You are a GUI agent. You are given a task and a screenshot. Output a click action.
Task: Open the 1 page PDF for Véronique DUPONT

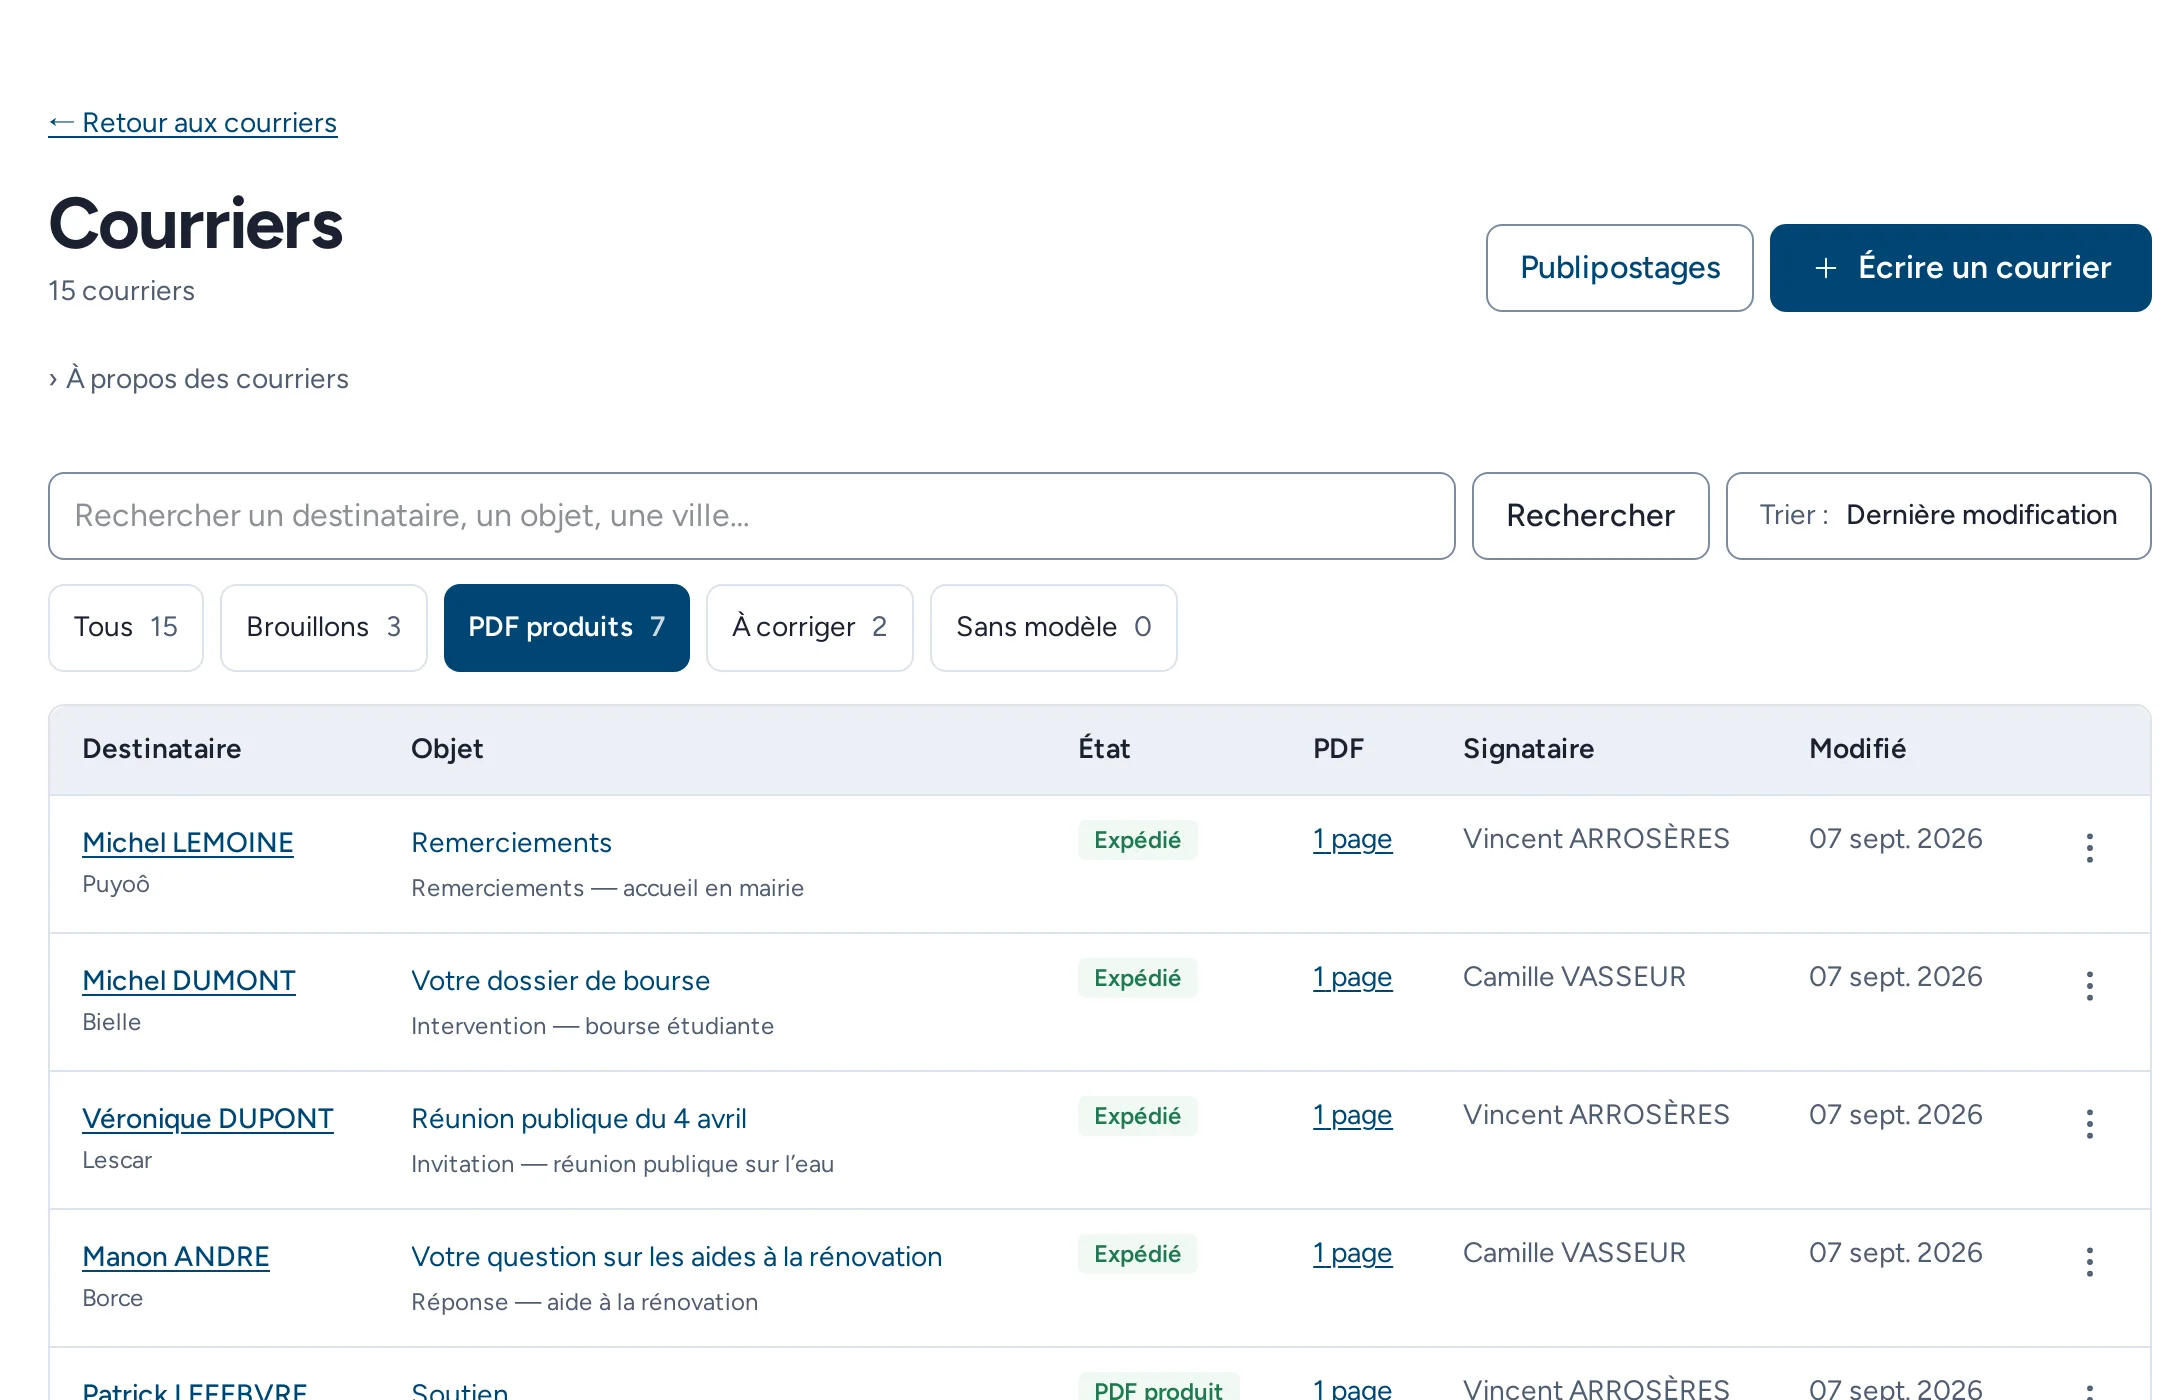pyautogui.click(x=1352, y=1115)
